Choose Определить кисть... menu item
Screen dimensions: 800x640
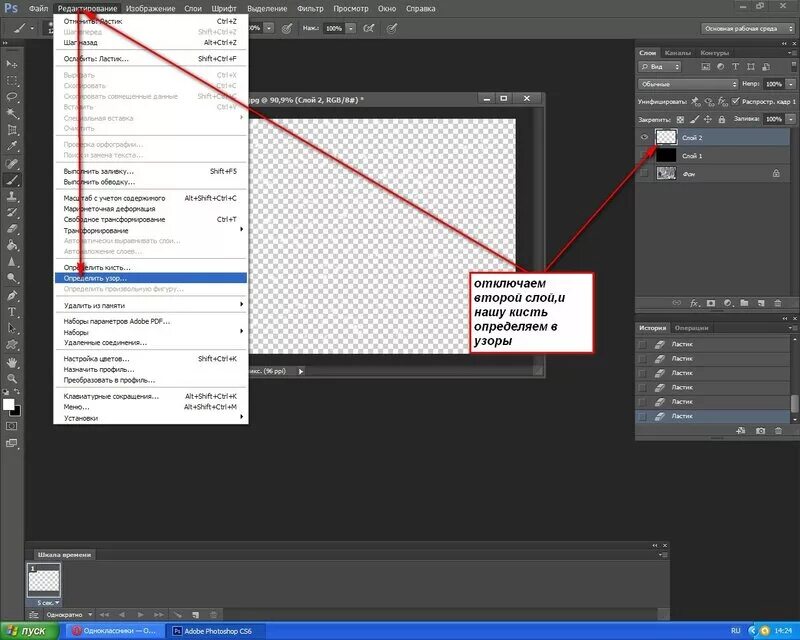click(151, 267)
